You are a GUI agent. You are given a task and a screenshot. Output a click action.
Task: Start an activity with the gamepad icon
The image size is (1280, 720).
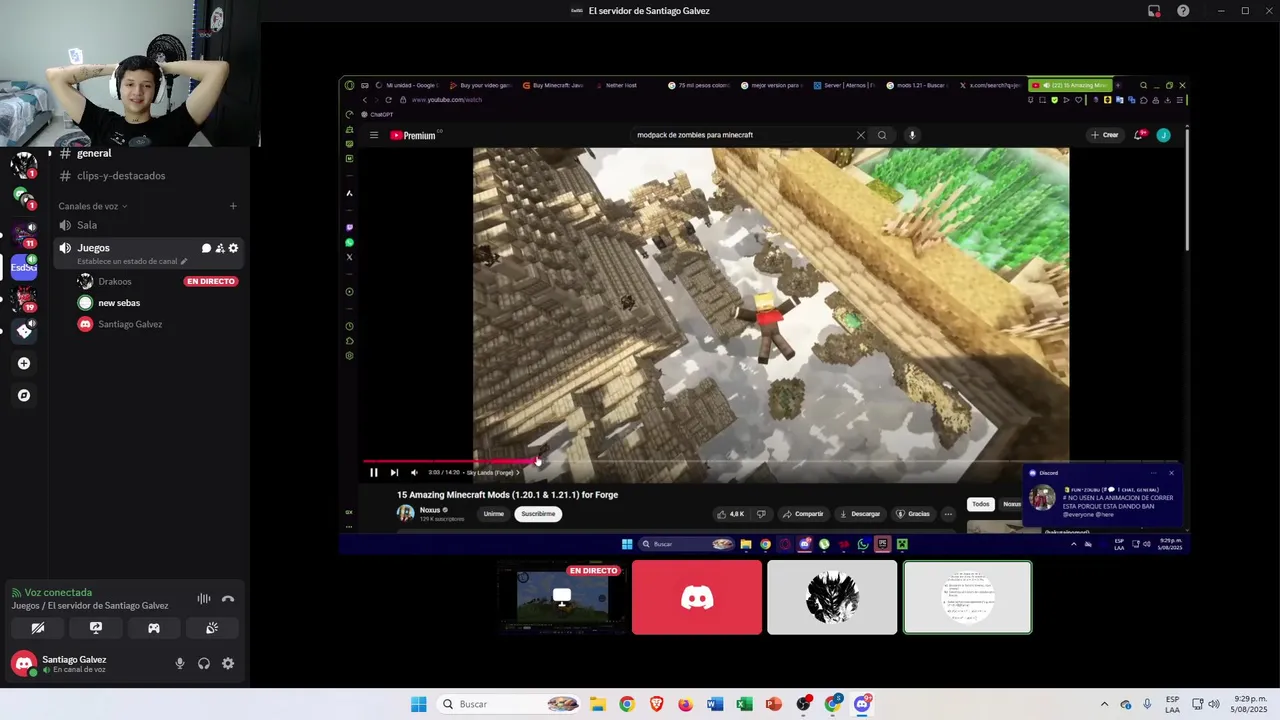pyautogui.click(x=154, y=628)
